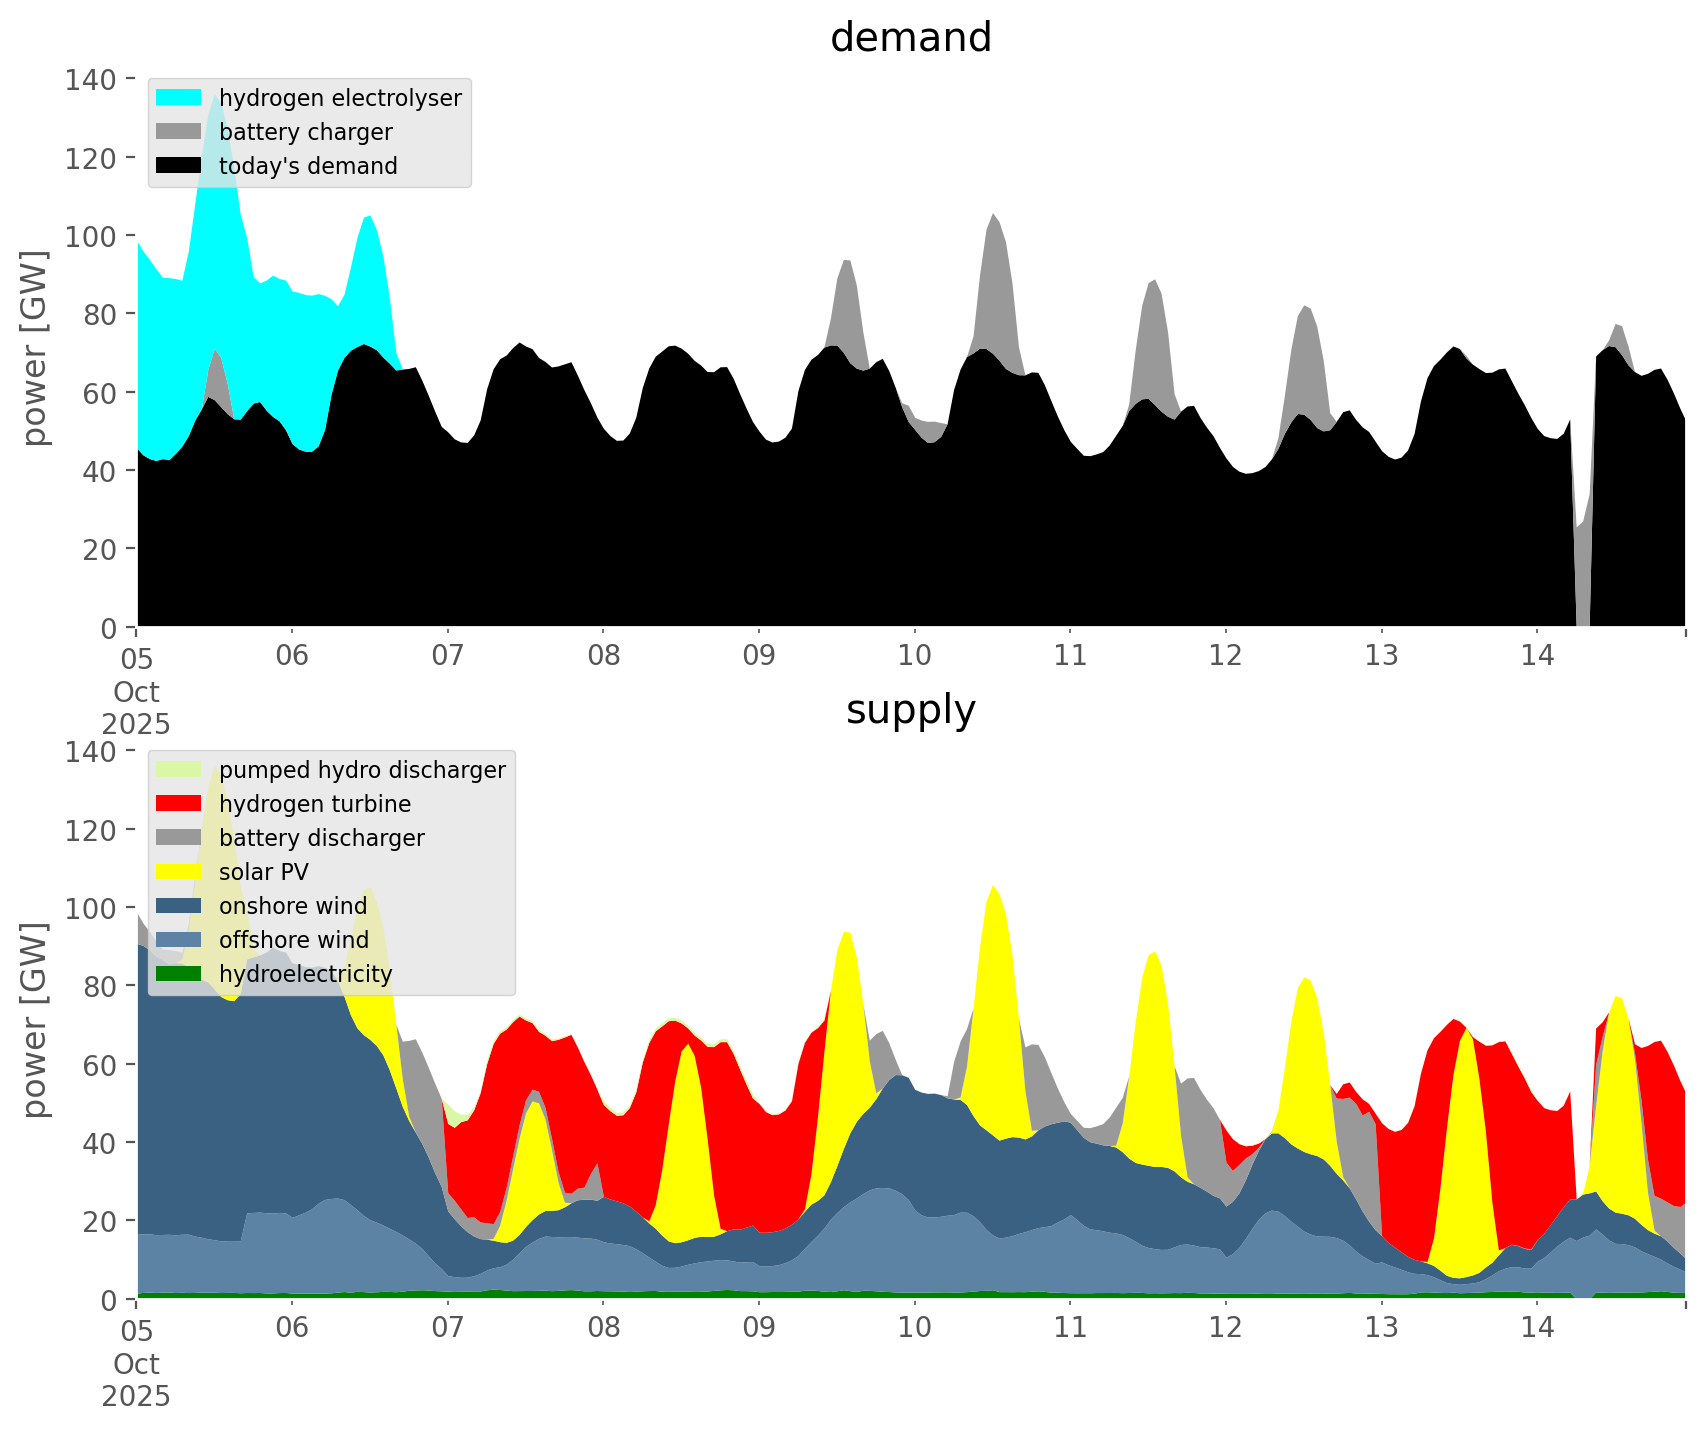Click the 140 tick on demand y-axis
Screen dimensions: 1706x1431
(91, 79)
